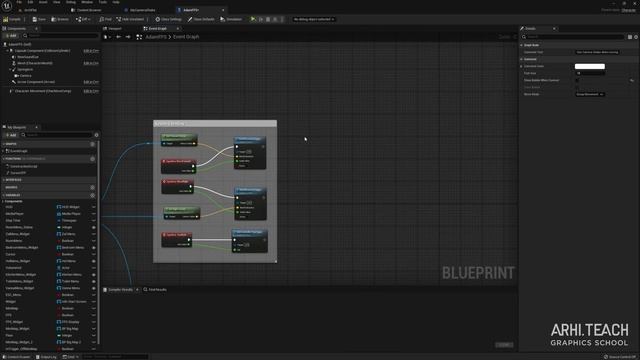The image size is (640, 360).
Task: Open Class Settings
Action: (x=169, y=19)
